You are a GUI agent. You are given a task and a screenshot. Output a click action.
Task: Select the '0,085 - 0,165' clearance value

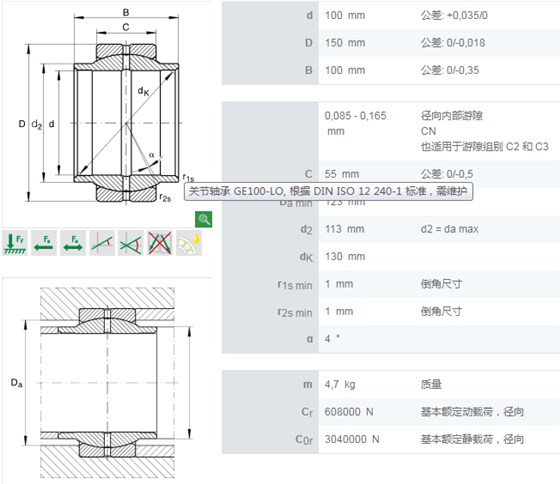[355, 116]
